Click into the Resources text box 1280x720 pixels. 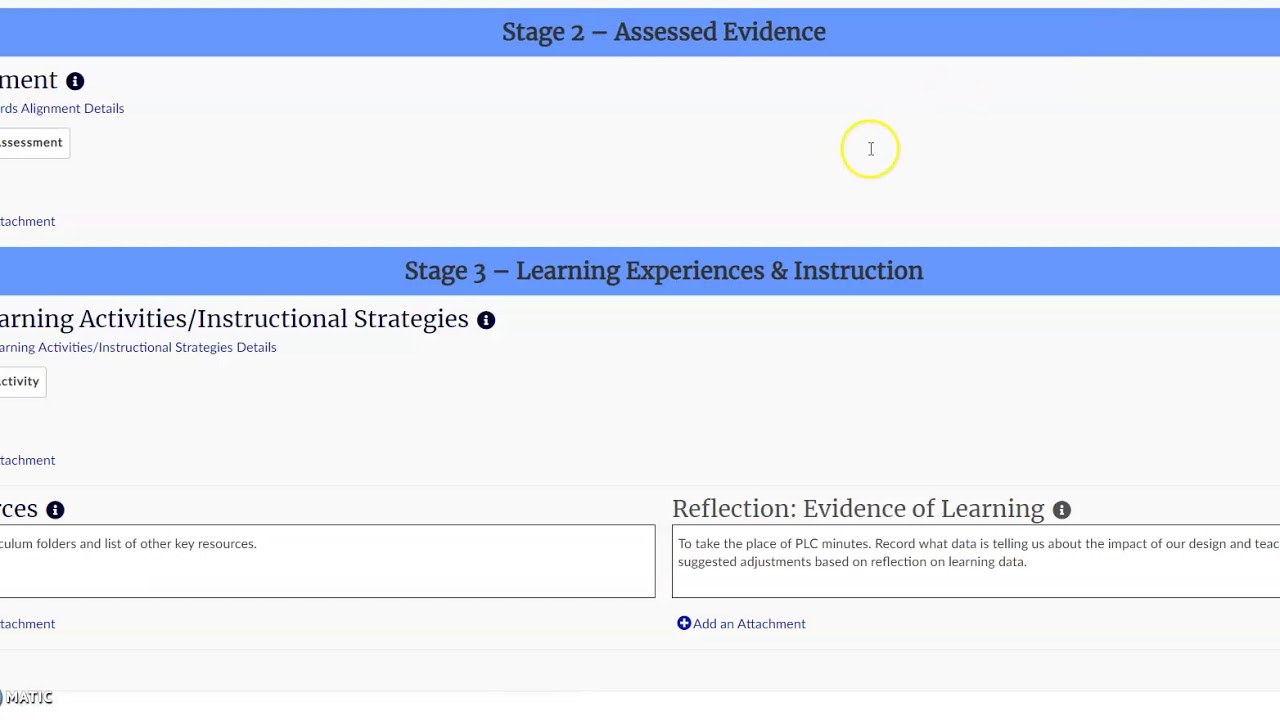327,561
